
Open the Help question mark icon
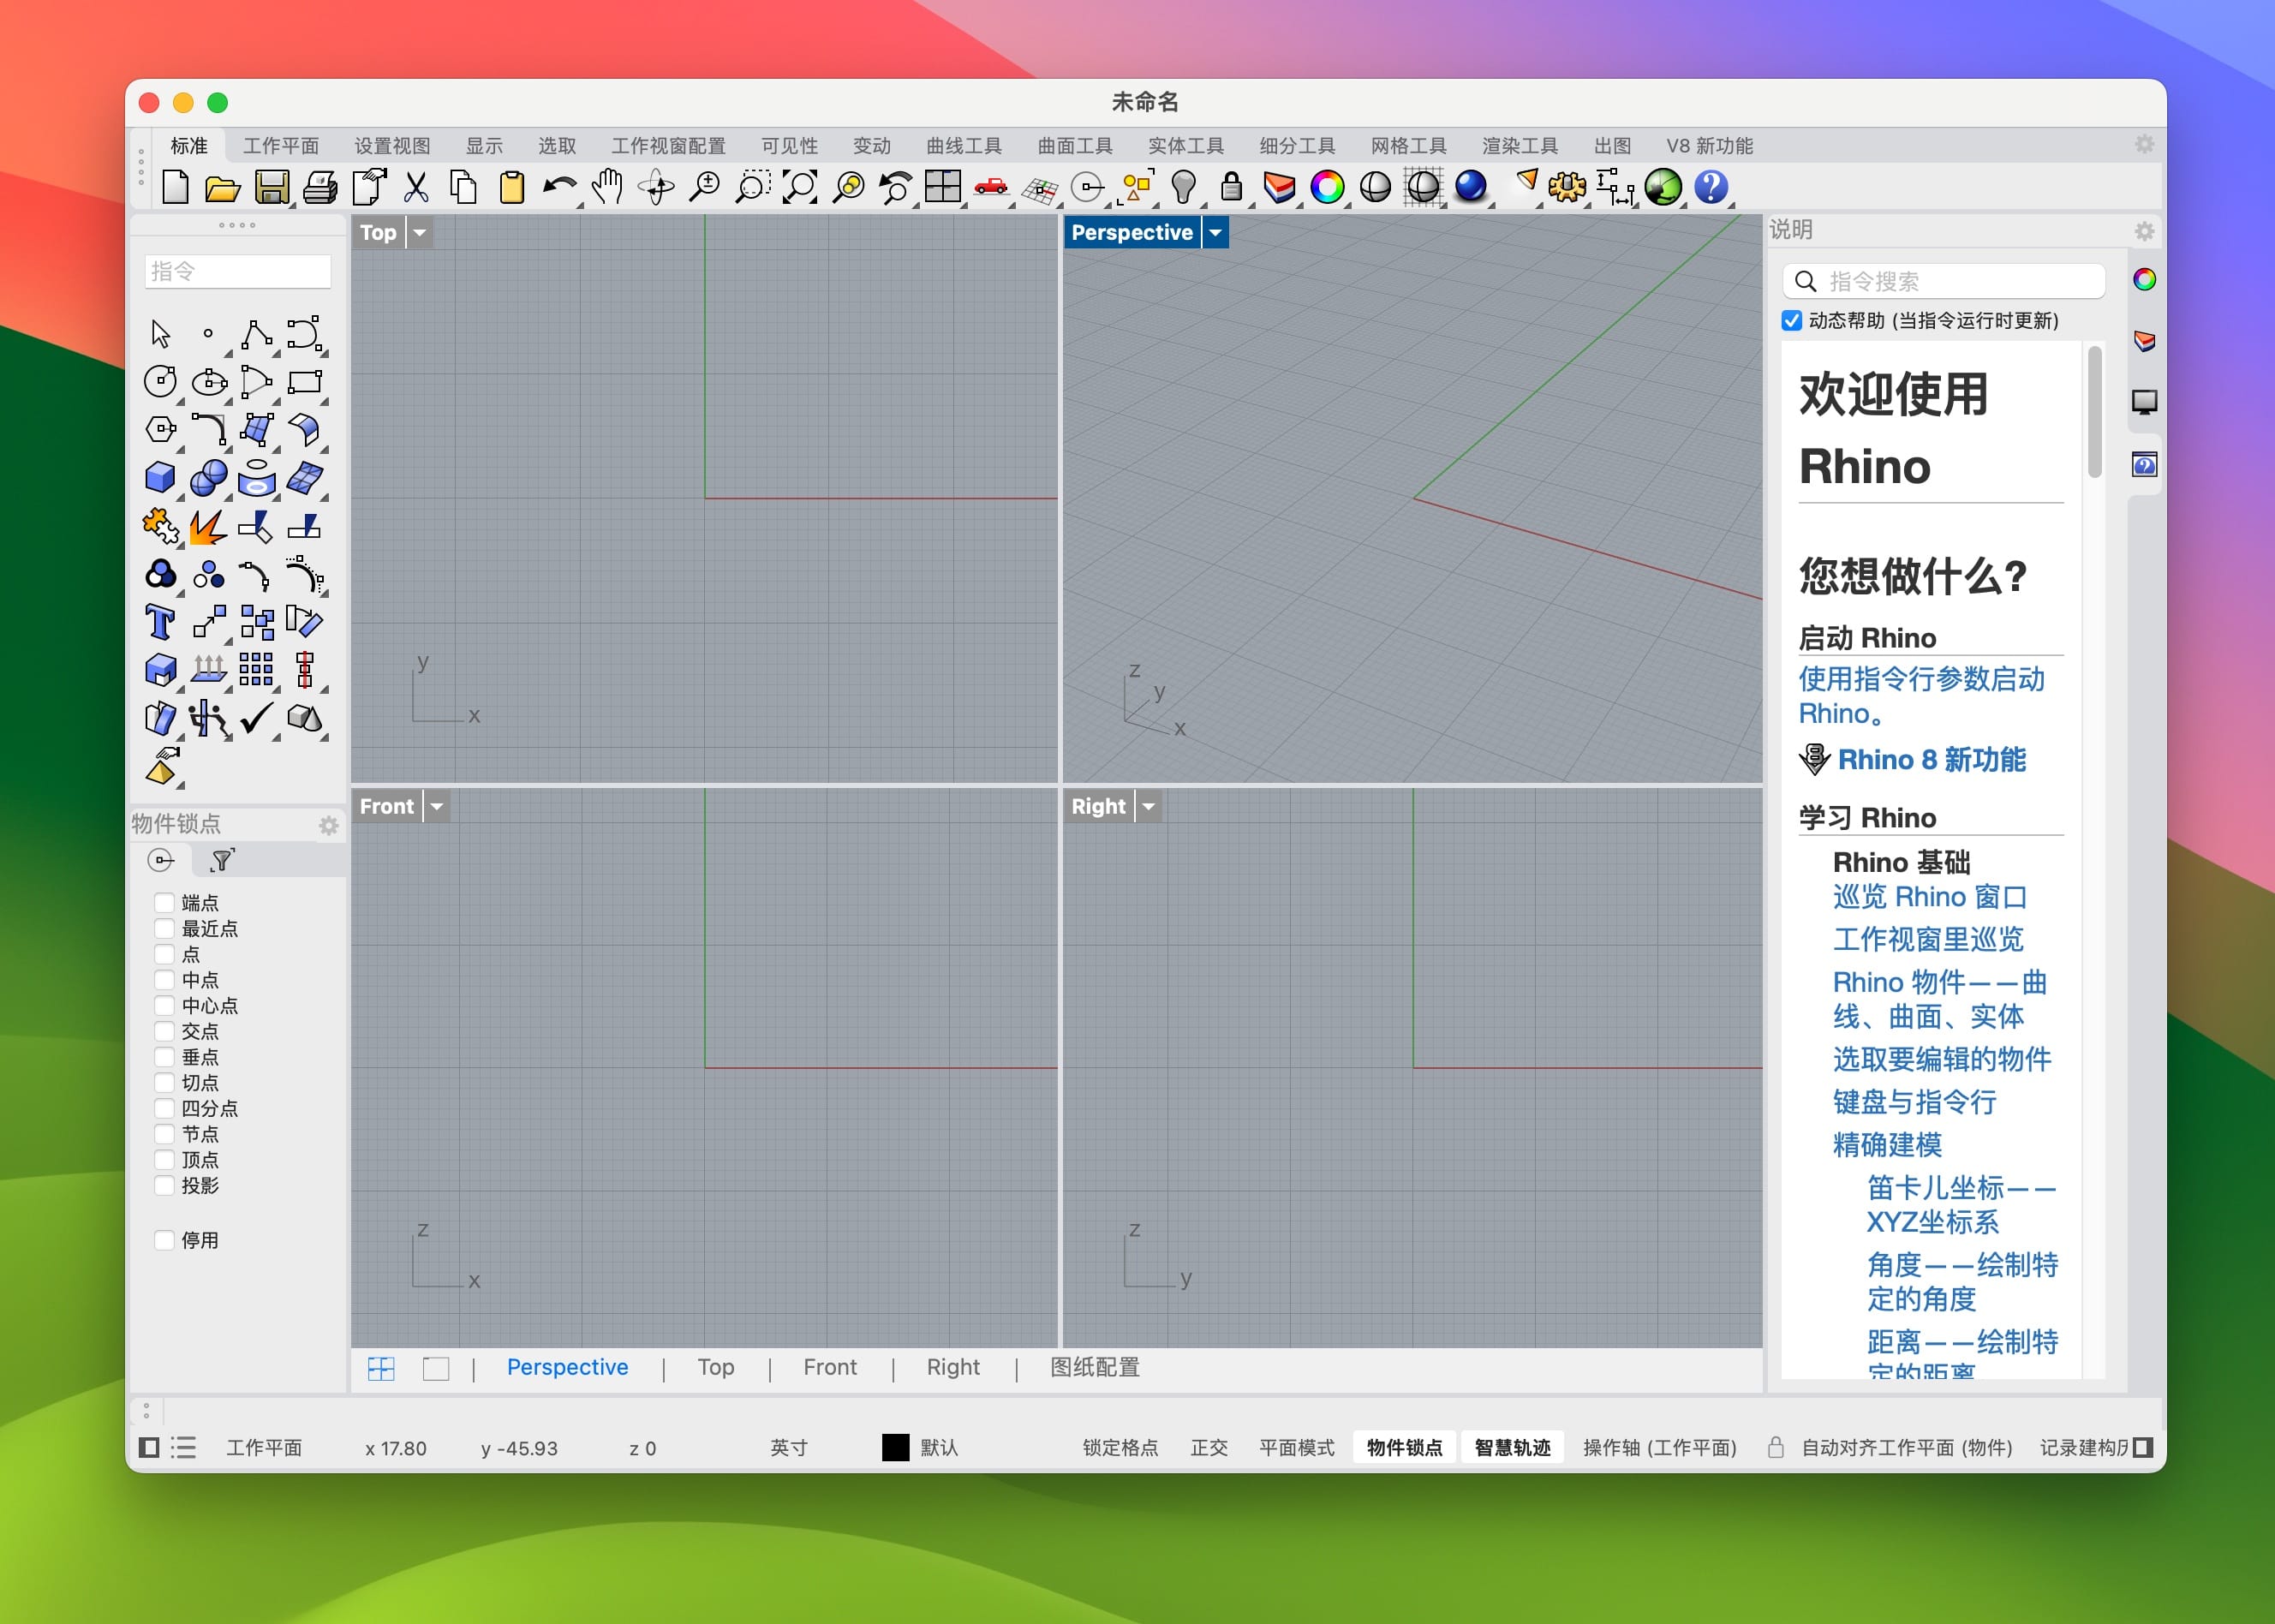[x=1710, y=187]
